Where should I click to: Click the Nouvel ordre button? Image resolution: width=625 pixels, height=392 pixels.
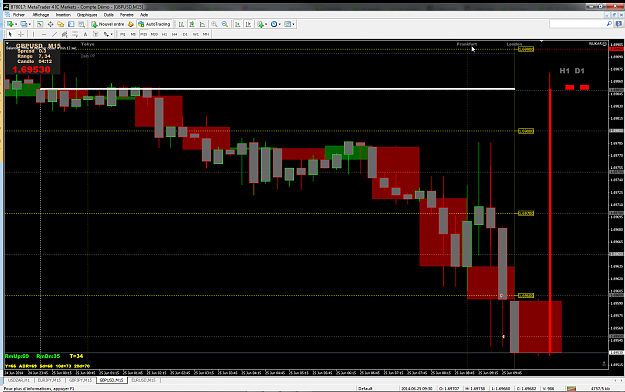point(108,24)
